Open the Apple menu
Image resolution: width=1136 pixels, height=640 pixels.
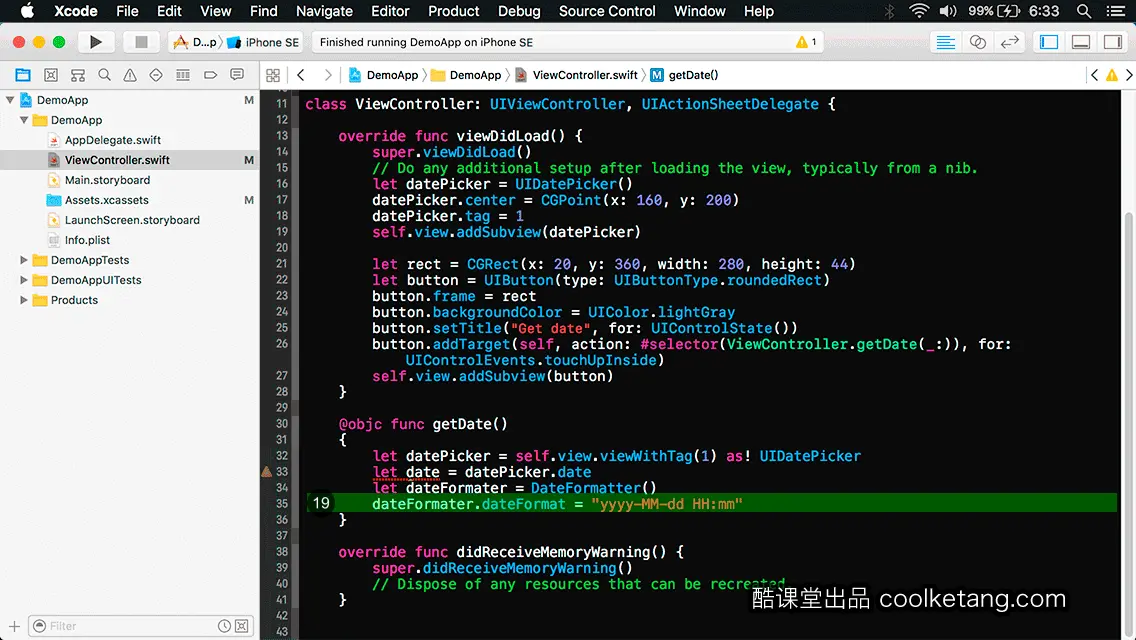tap(27, 11)
